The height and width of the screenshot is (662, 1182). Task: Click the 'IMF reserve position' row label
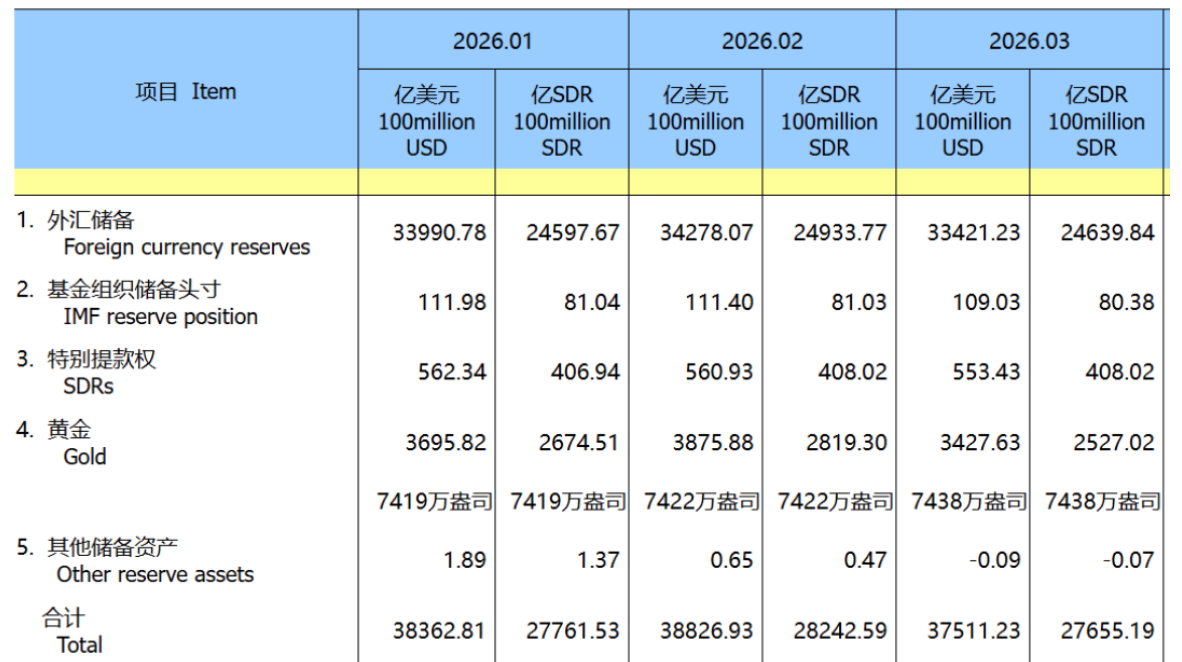click(x=160, y=317)
